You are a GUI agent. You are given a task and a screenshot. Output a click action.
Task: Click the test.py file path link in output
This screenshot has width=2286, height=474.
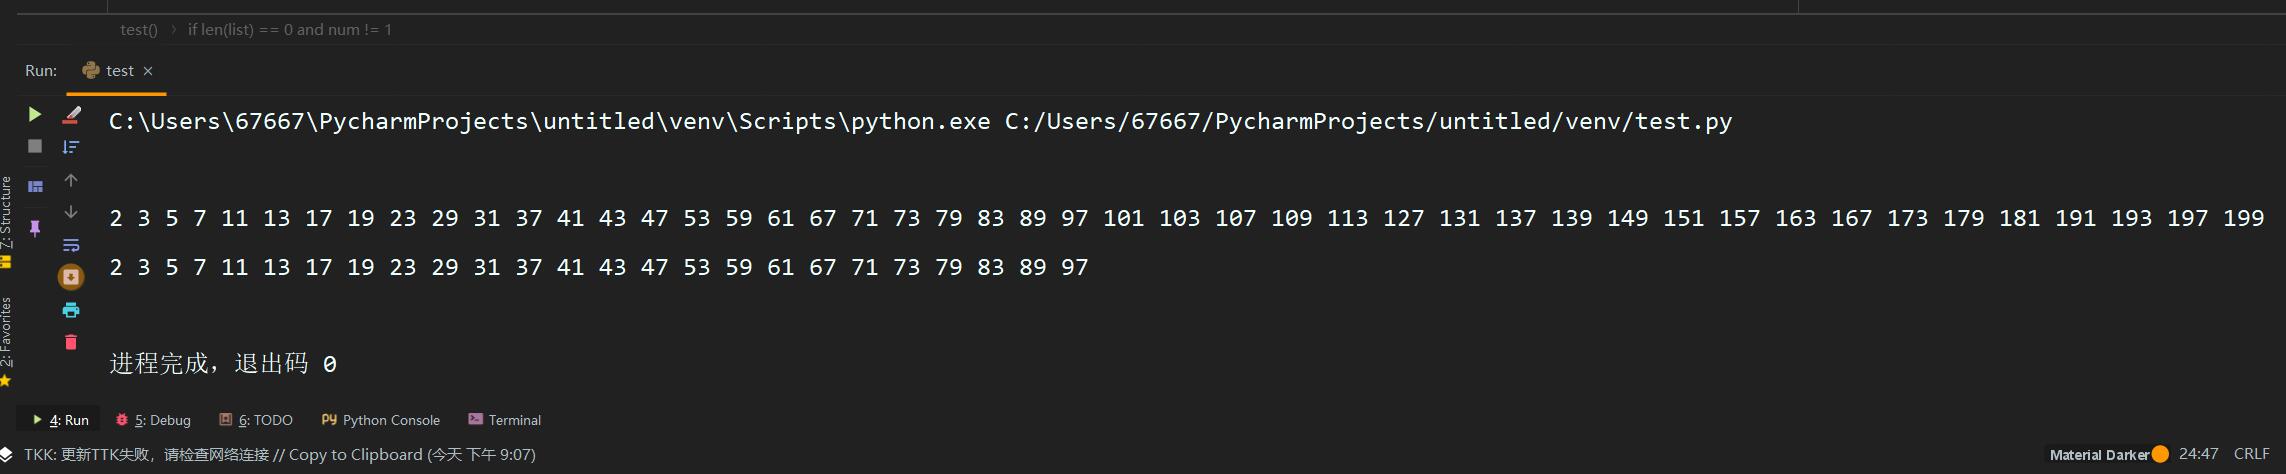(1368, 122)
